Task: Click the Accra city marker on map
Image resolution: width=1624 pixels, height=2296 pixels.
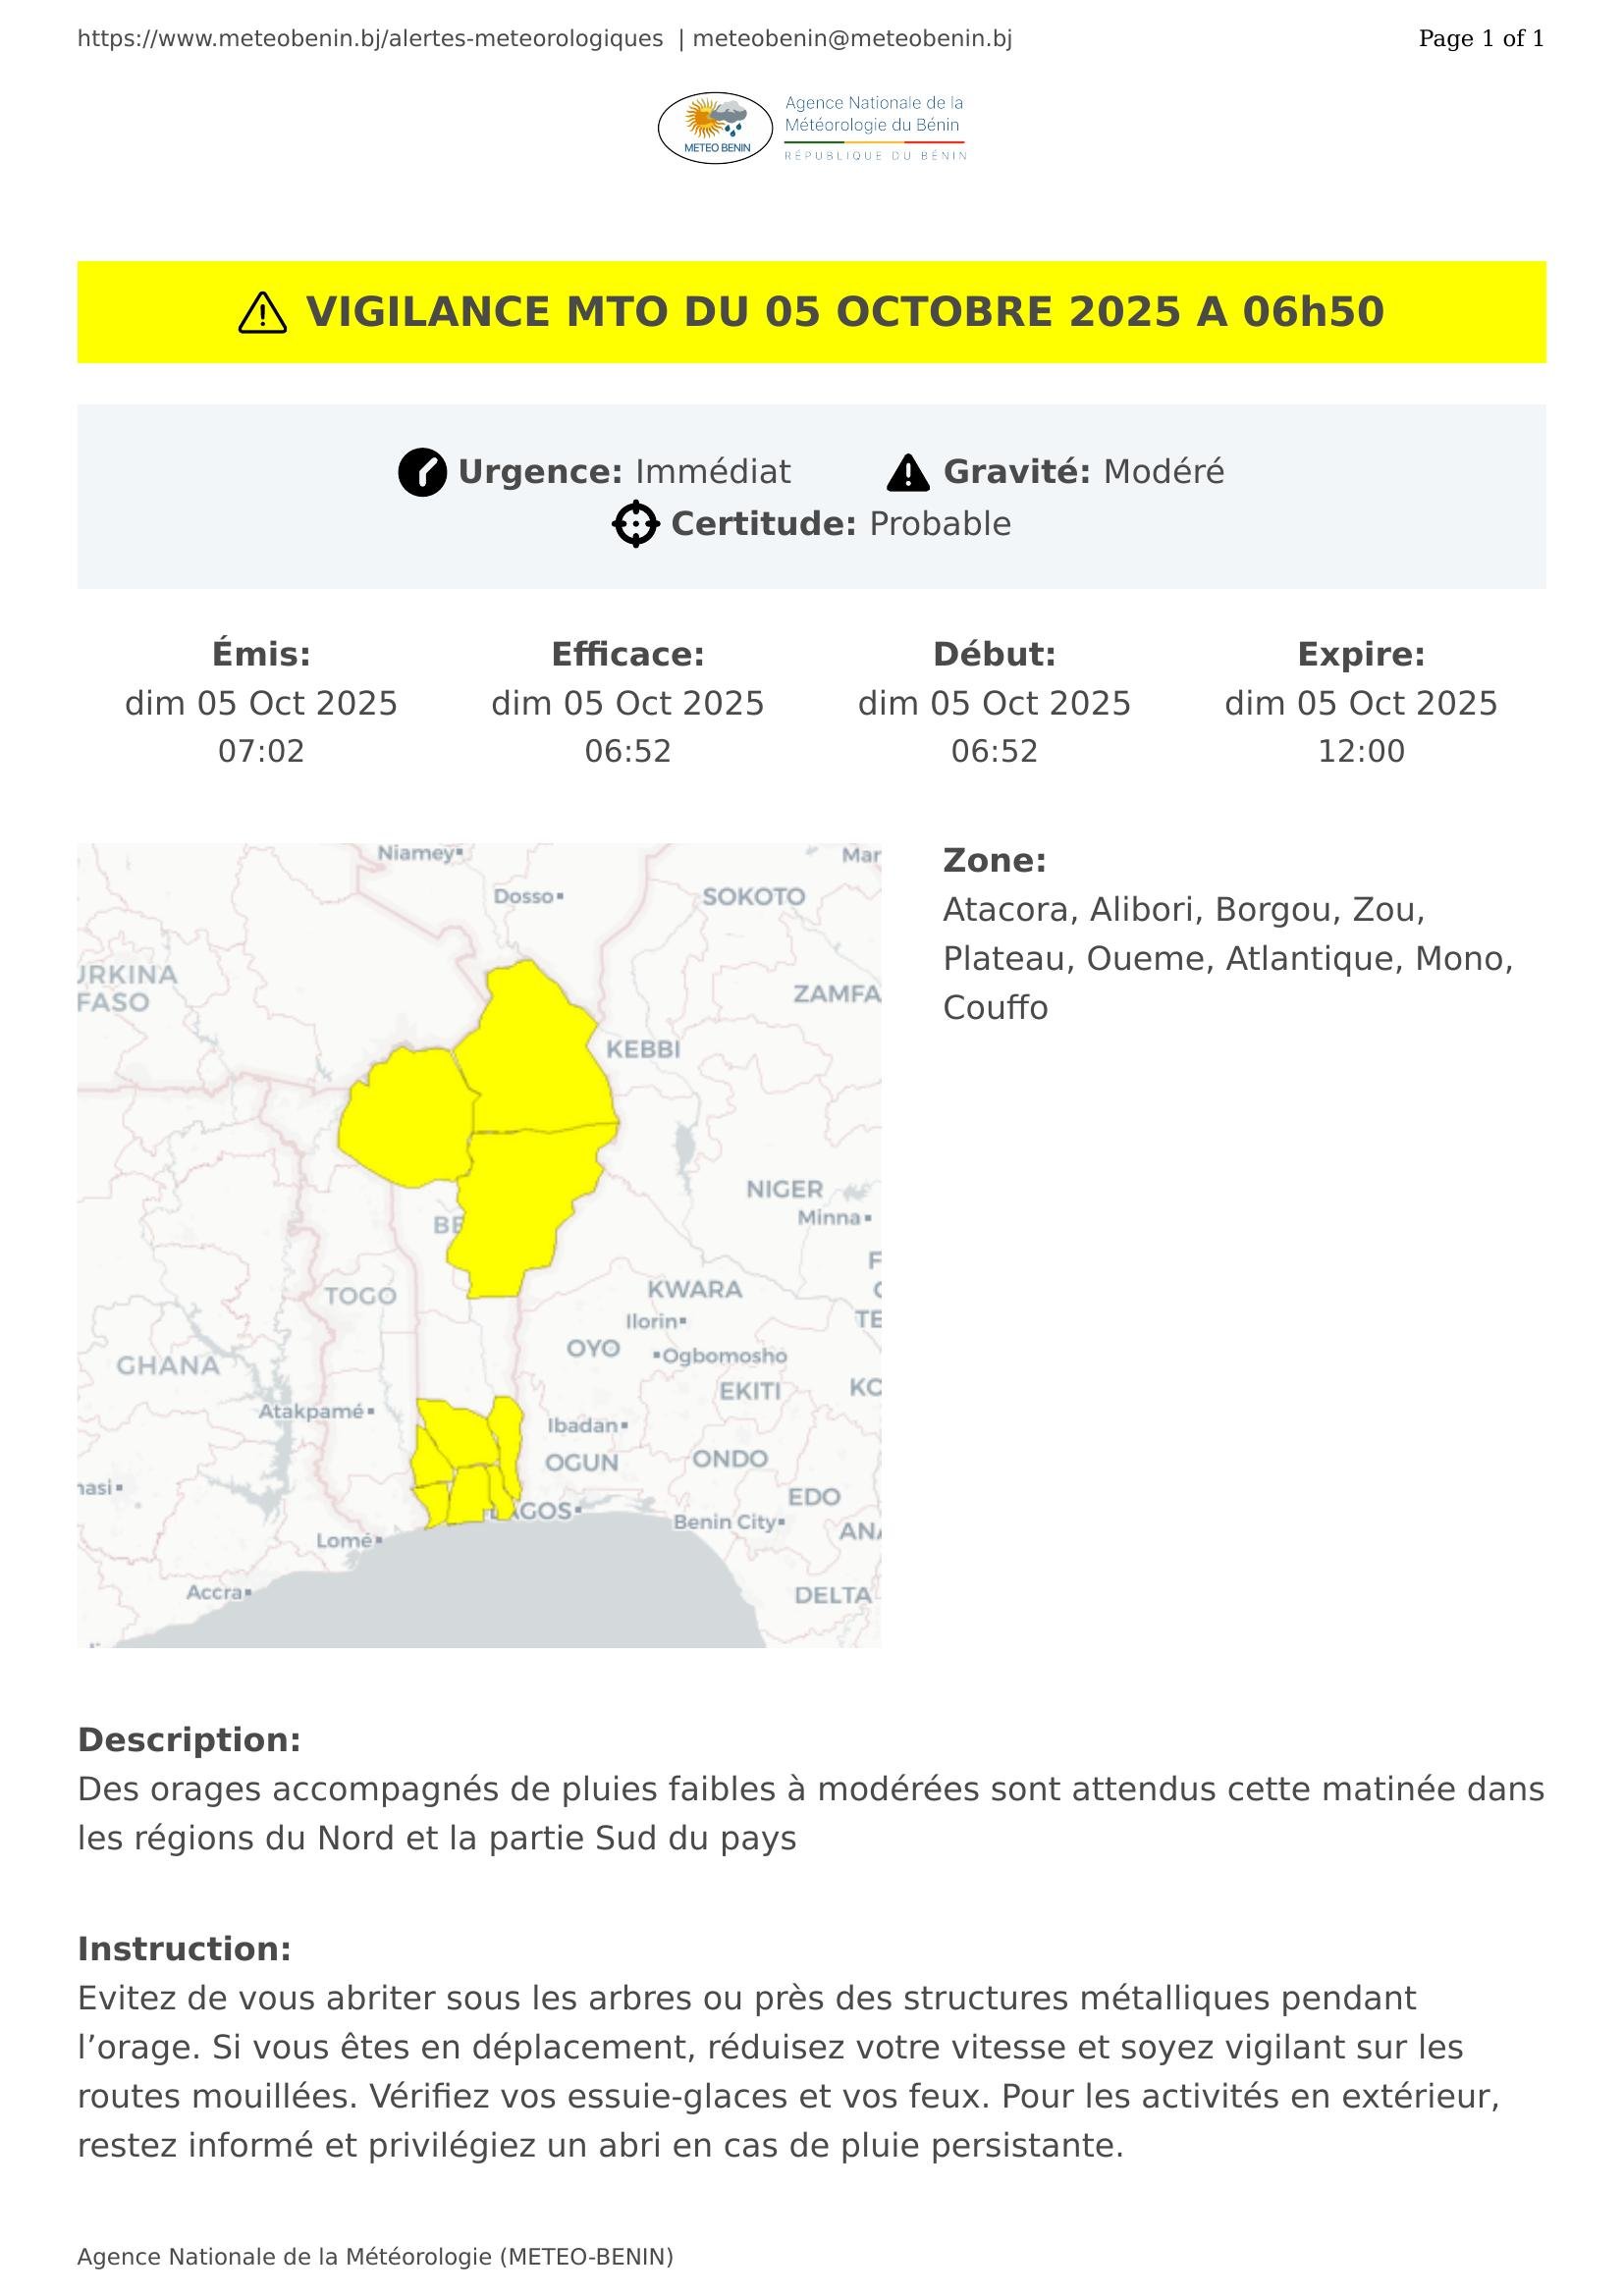Action: coord(248,1592)
